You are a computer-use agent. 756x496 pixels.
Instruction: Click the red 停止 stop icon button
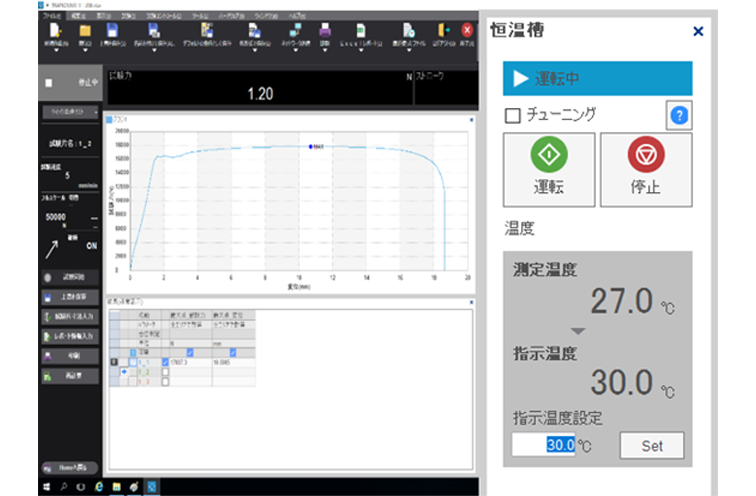click(x=646, y=170)
